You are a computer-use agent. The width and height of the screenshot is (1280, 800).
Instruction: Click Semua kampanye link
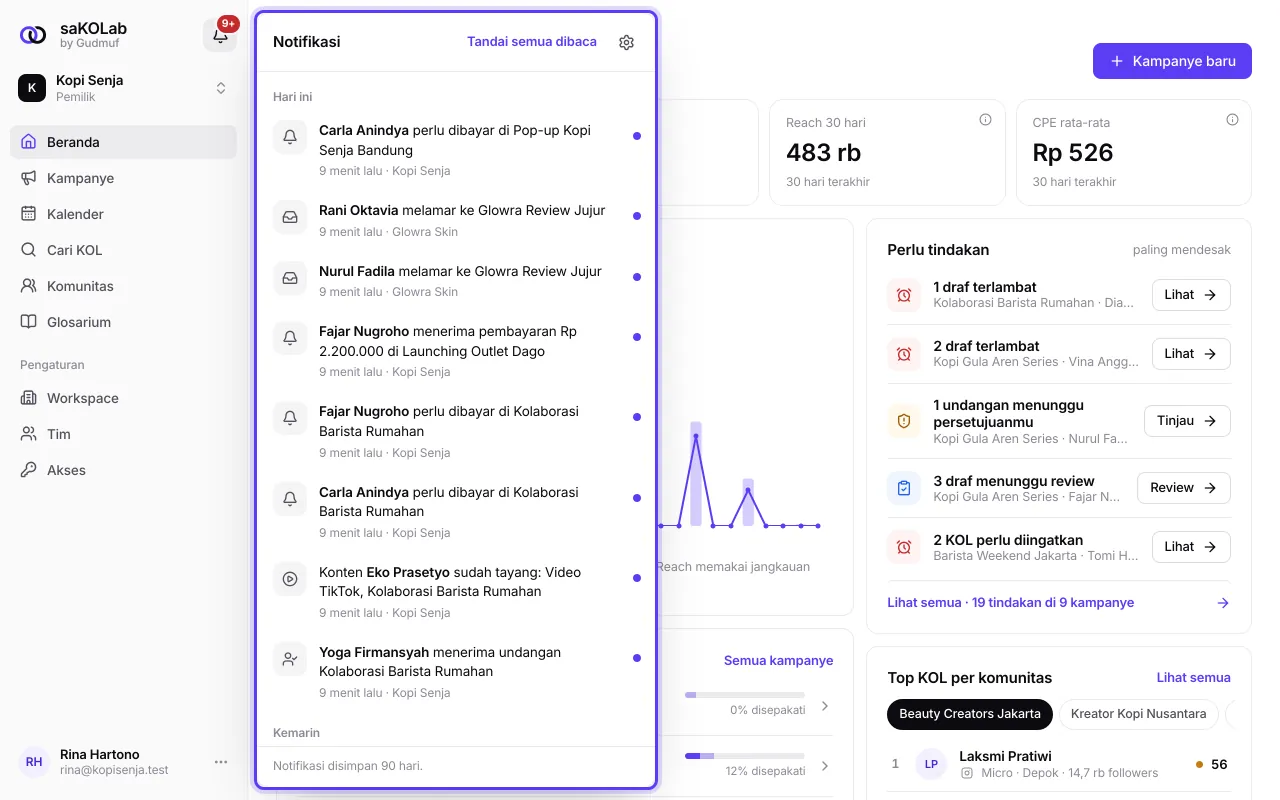(778, 661)
